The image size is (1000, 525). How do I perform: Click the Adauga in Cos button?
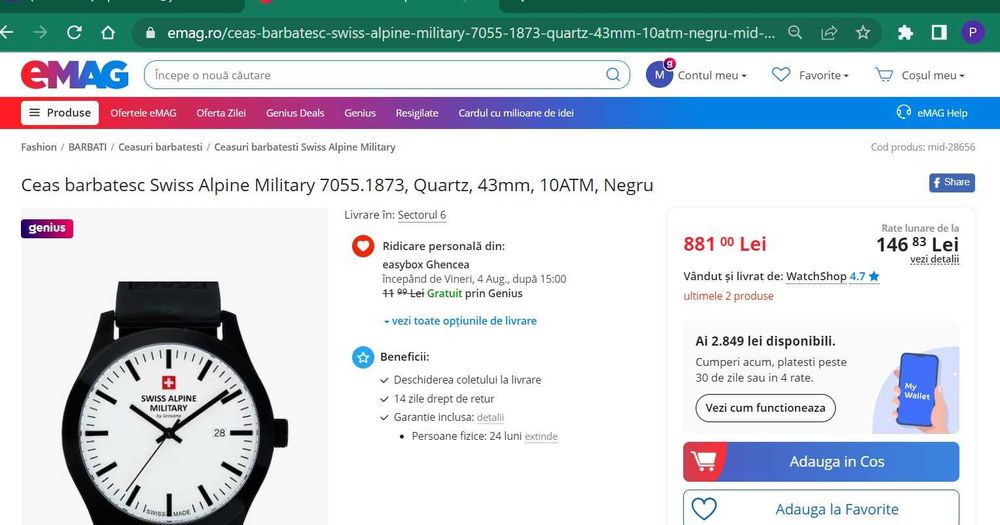coord(821,462)
